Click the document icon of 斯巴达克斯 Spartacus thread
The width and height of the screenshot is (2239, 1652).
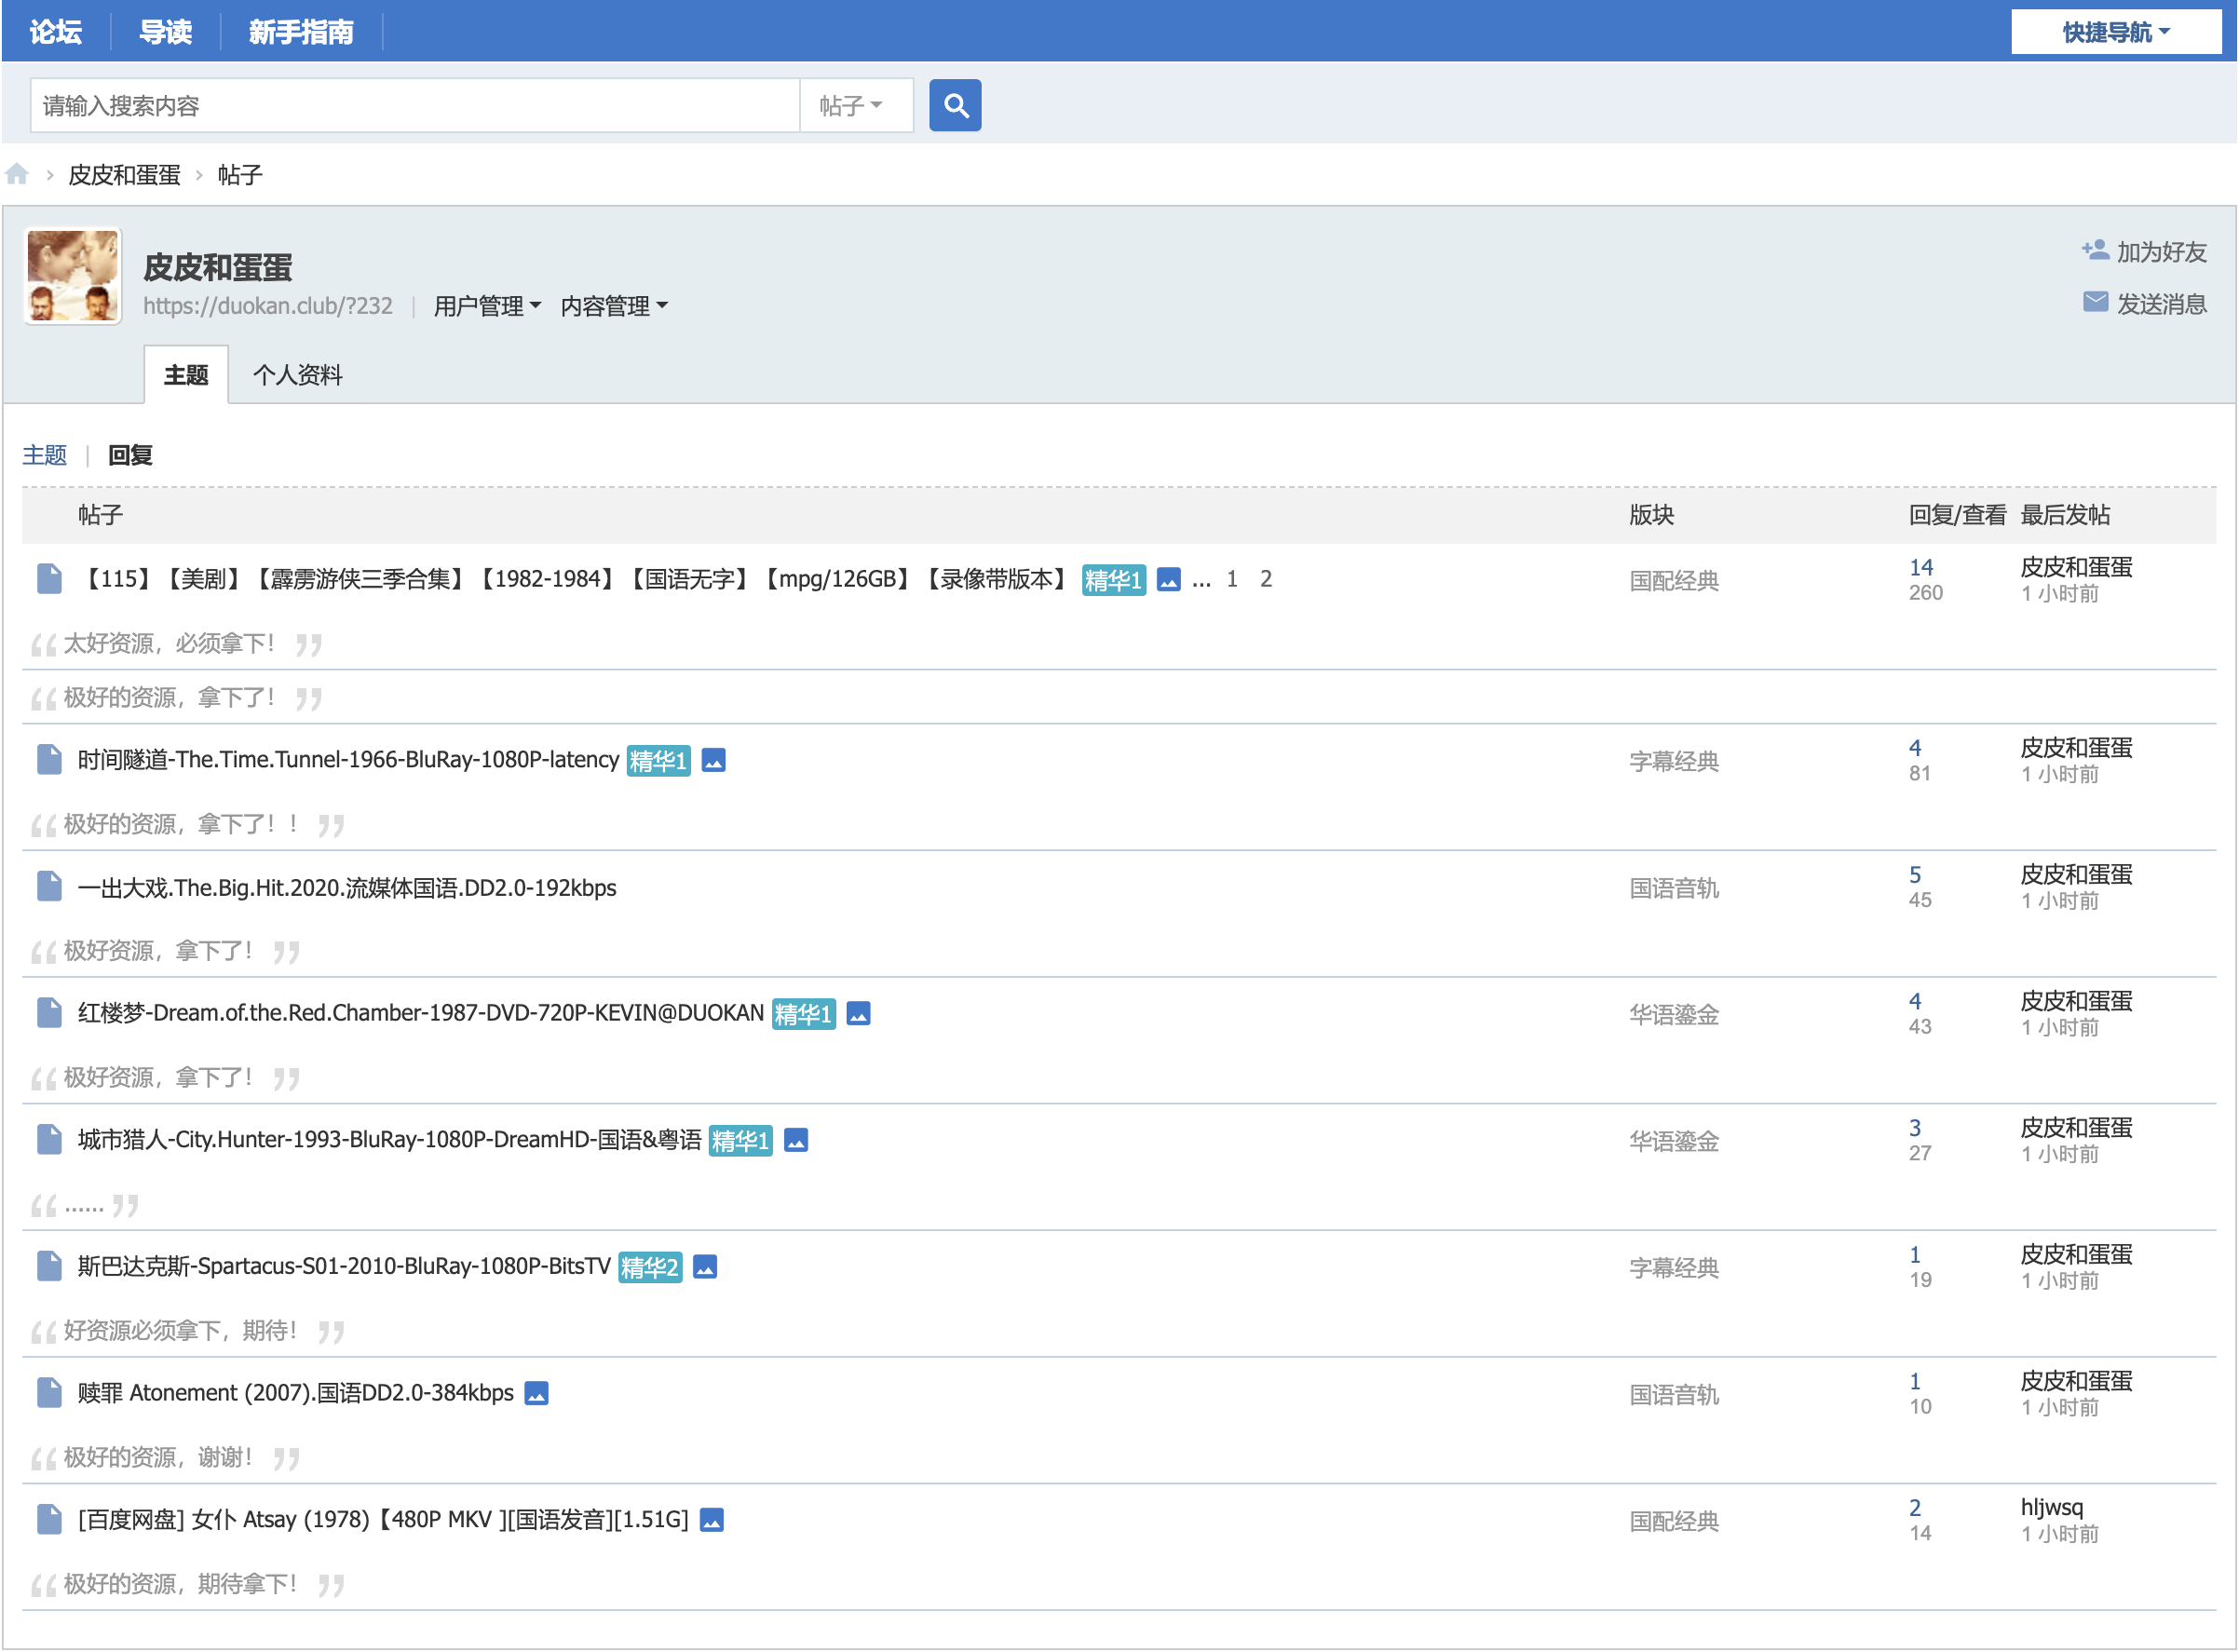[x=49, y=1267]
